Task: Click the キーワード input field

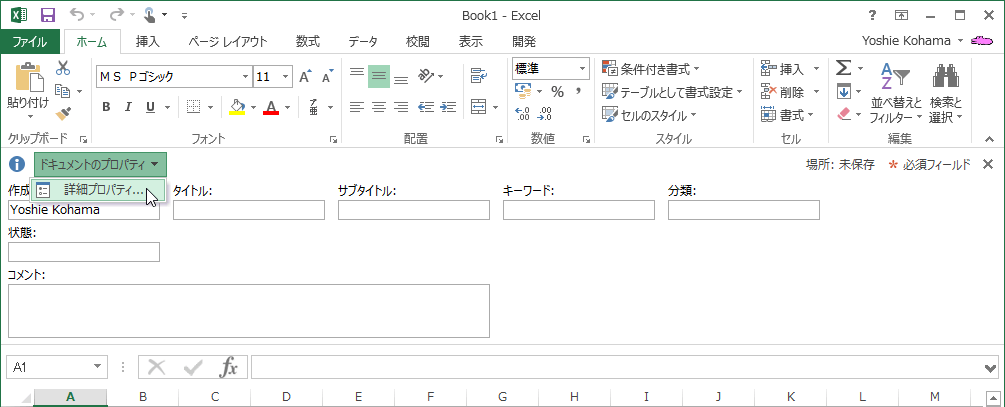Action: click(578, 210)
